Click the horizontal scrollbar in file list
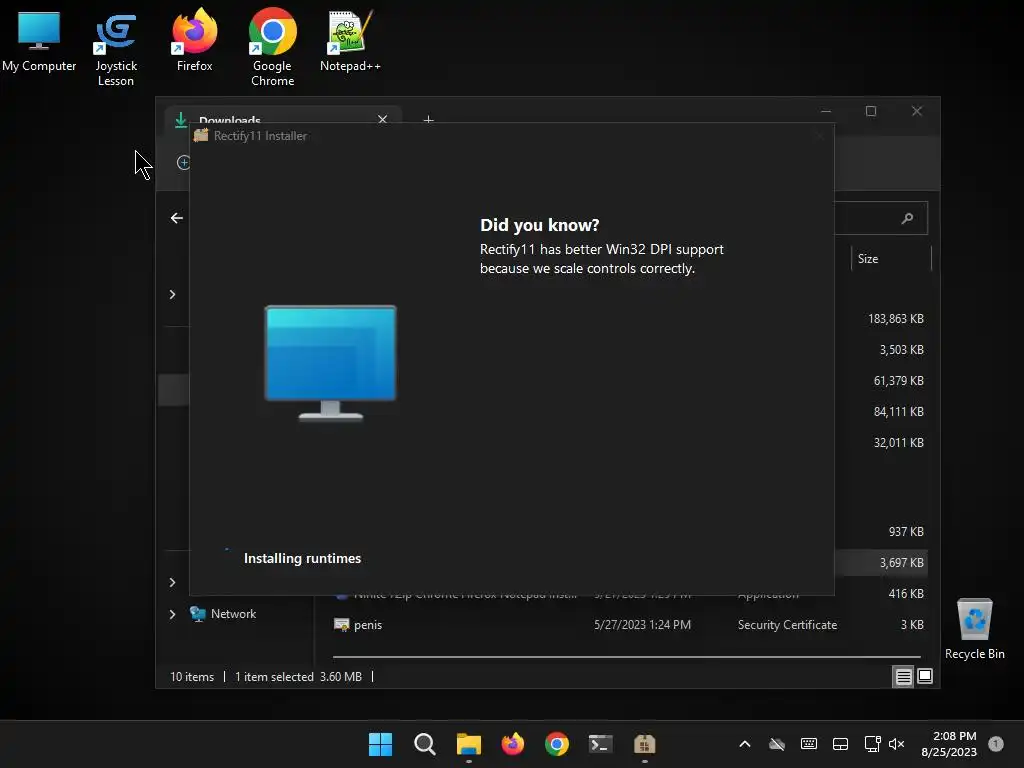This screenshot has width=1024, height=768. [x=626, y=657]
